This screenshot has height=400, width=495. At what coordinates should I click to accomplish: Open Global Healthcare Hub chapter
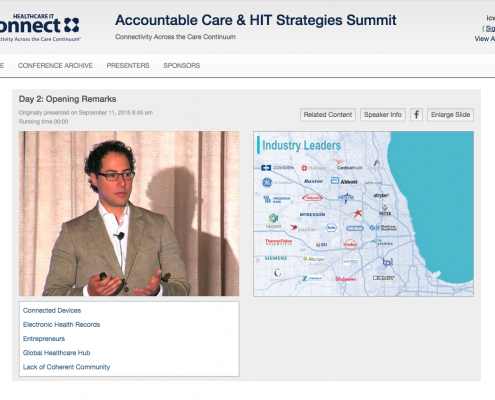(57, 353)
